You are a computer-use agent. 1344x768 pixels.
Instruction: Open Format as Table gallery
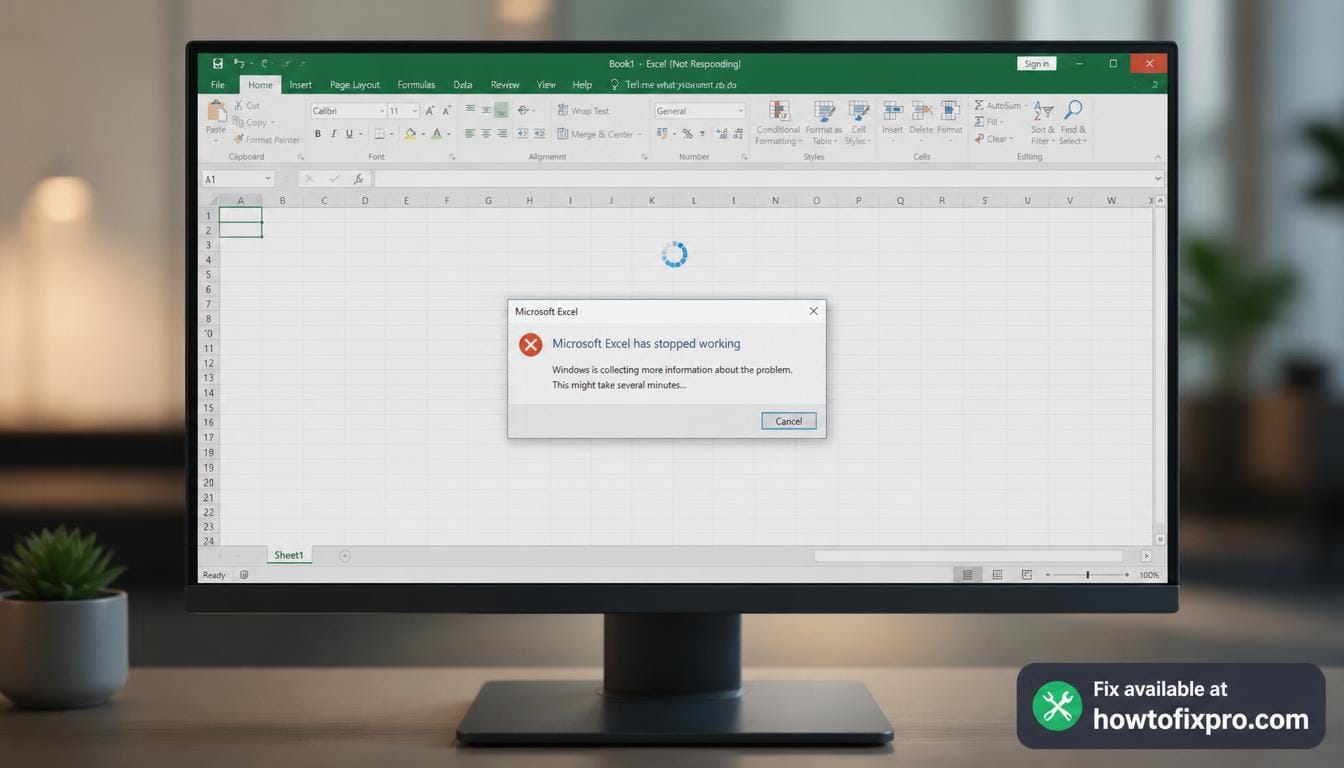tap(824, 123)
